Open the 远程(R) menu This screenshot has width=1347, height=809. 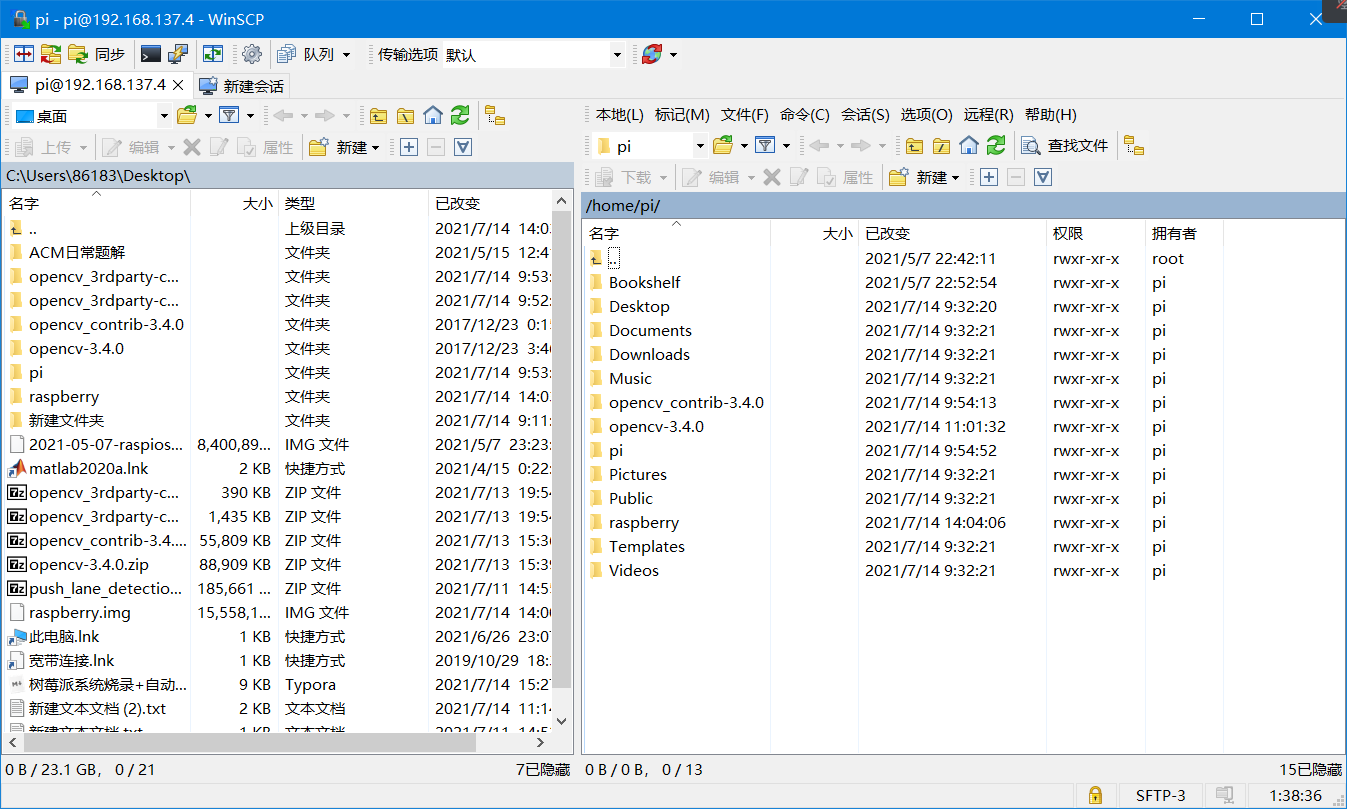coord(989,115)
